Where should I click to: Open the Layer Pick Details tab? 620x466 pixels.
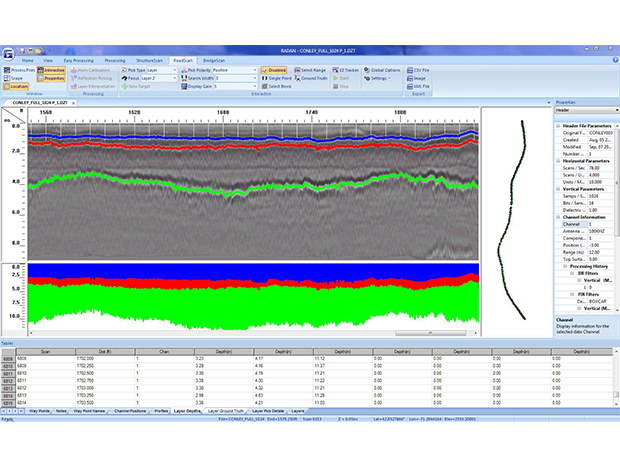point(268,411)
